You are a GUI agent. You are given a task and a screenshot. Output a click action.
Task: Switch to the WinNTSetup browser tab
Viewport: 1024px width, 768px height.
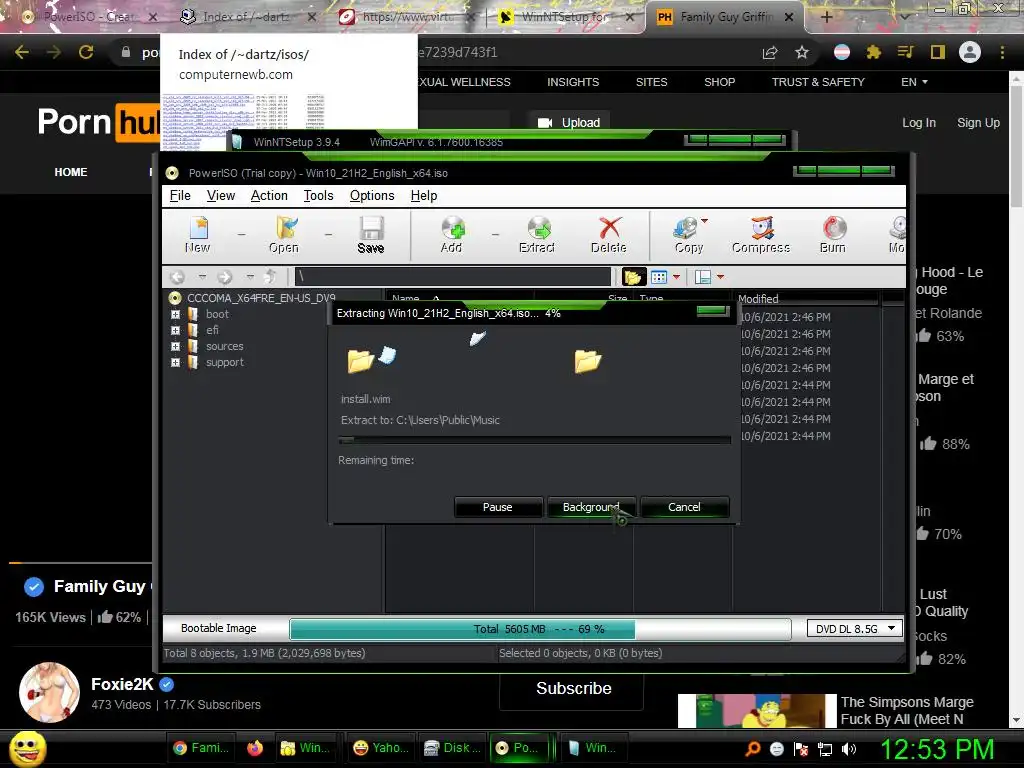point(564,17)
